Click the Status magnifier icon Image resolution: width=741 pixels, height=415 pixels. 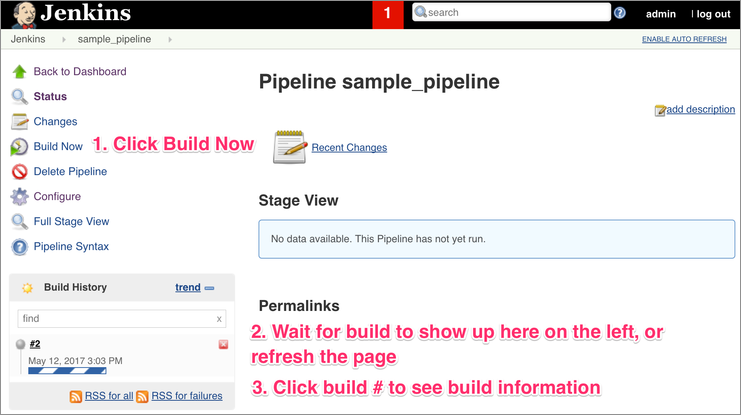coord(19,97)
